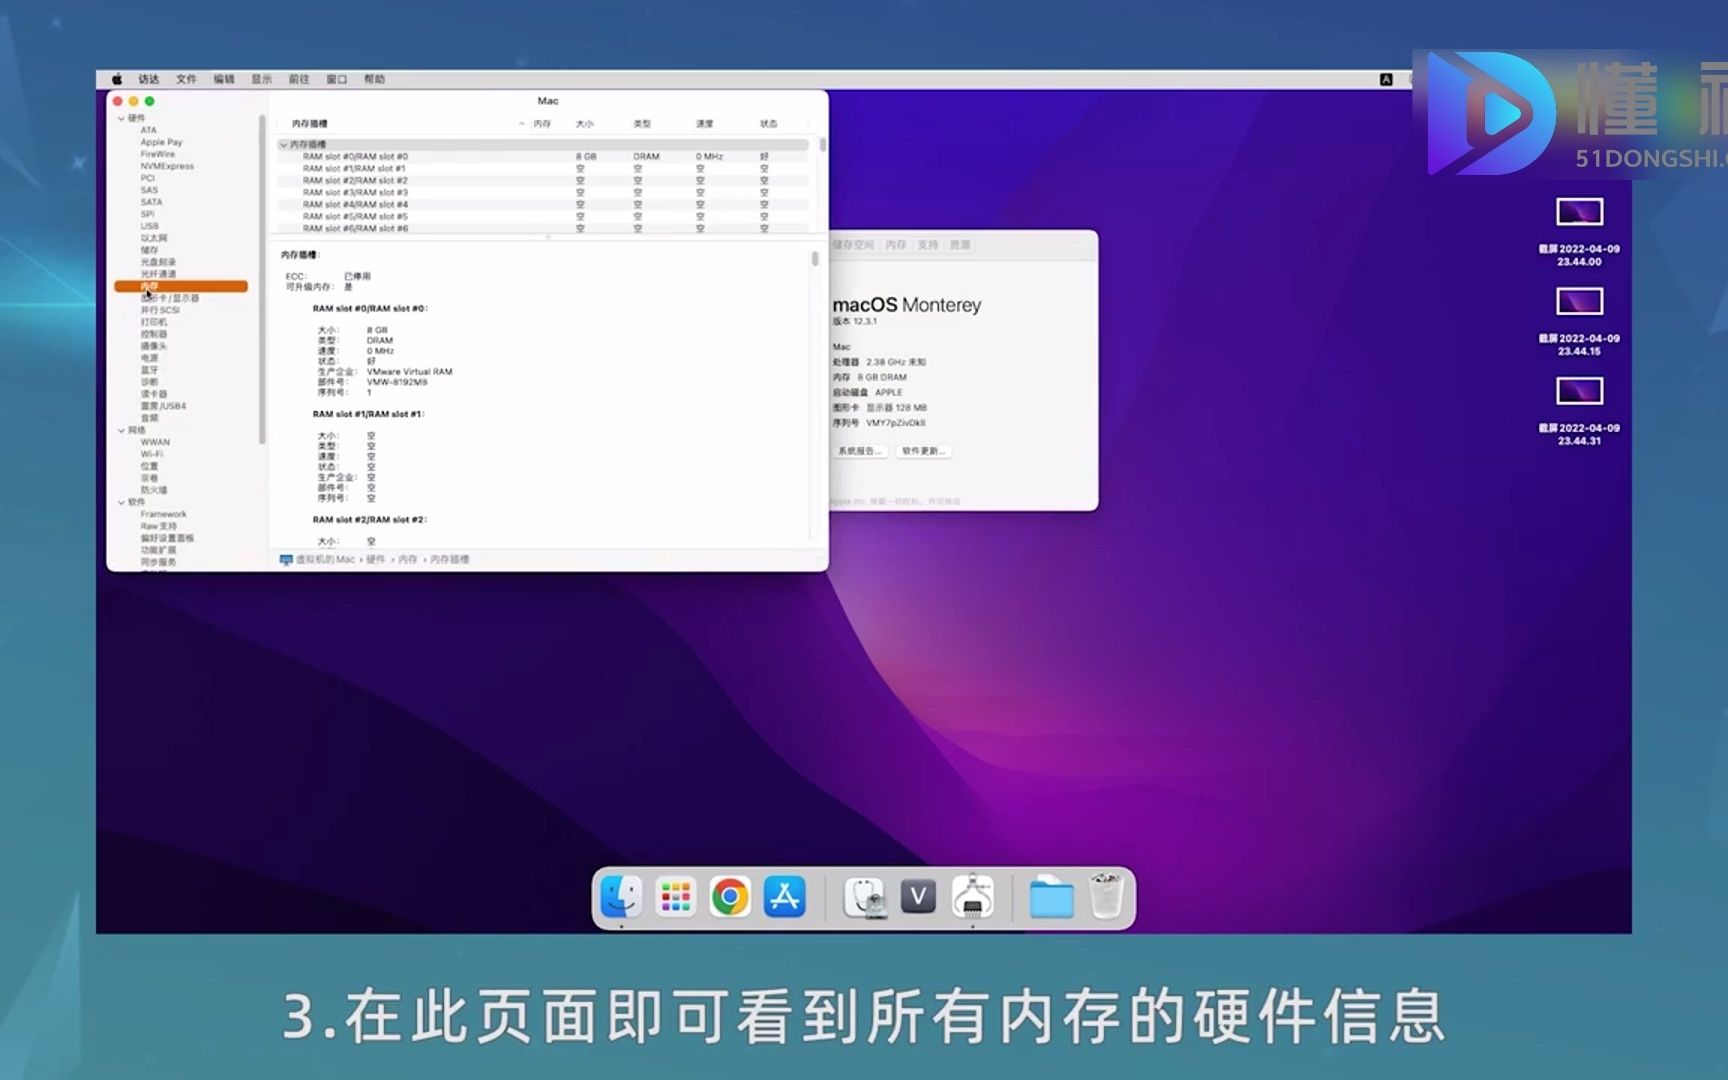Open Launchpad from the Dock
The height and width of the screenshot is (1080, 1728).
click(675, 897)
